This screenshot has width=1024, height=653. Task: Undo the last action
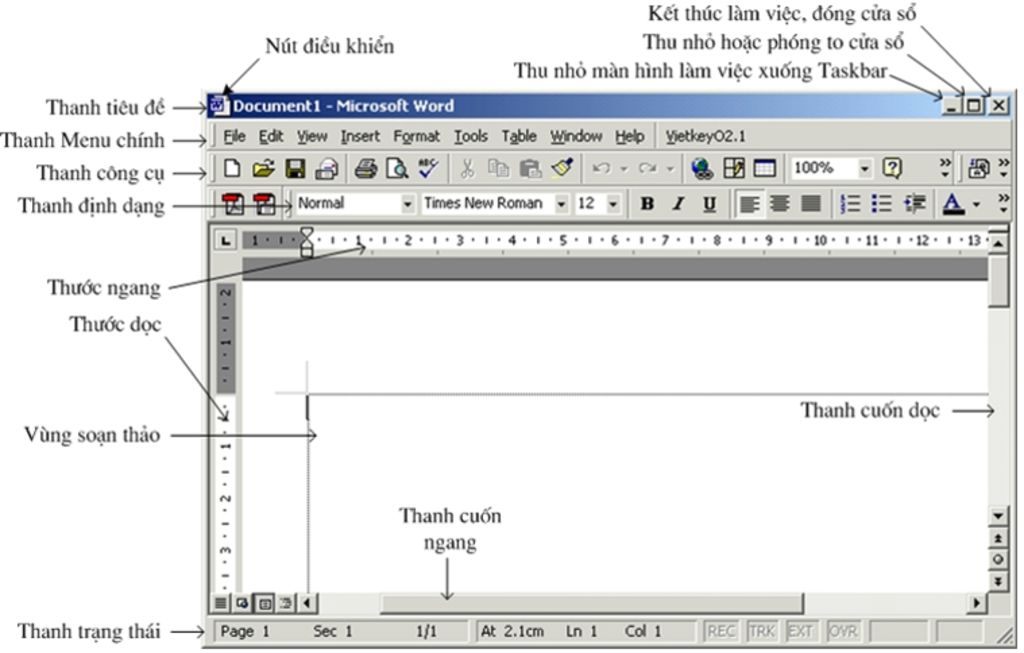[x=601, y=168]
